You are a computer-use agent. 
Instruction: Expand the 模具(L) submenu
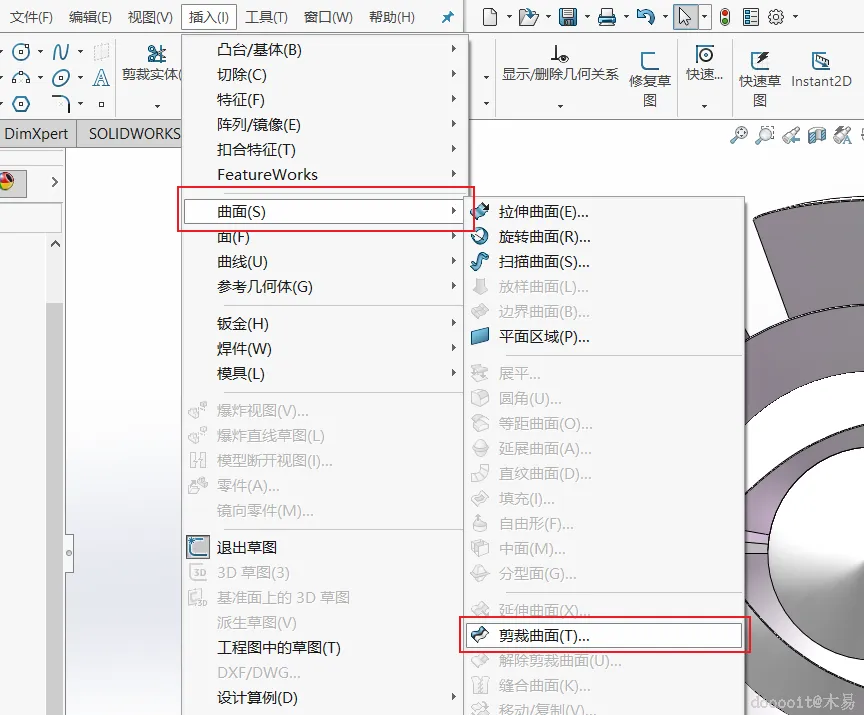click(x=323, y=373)
